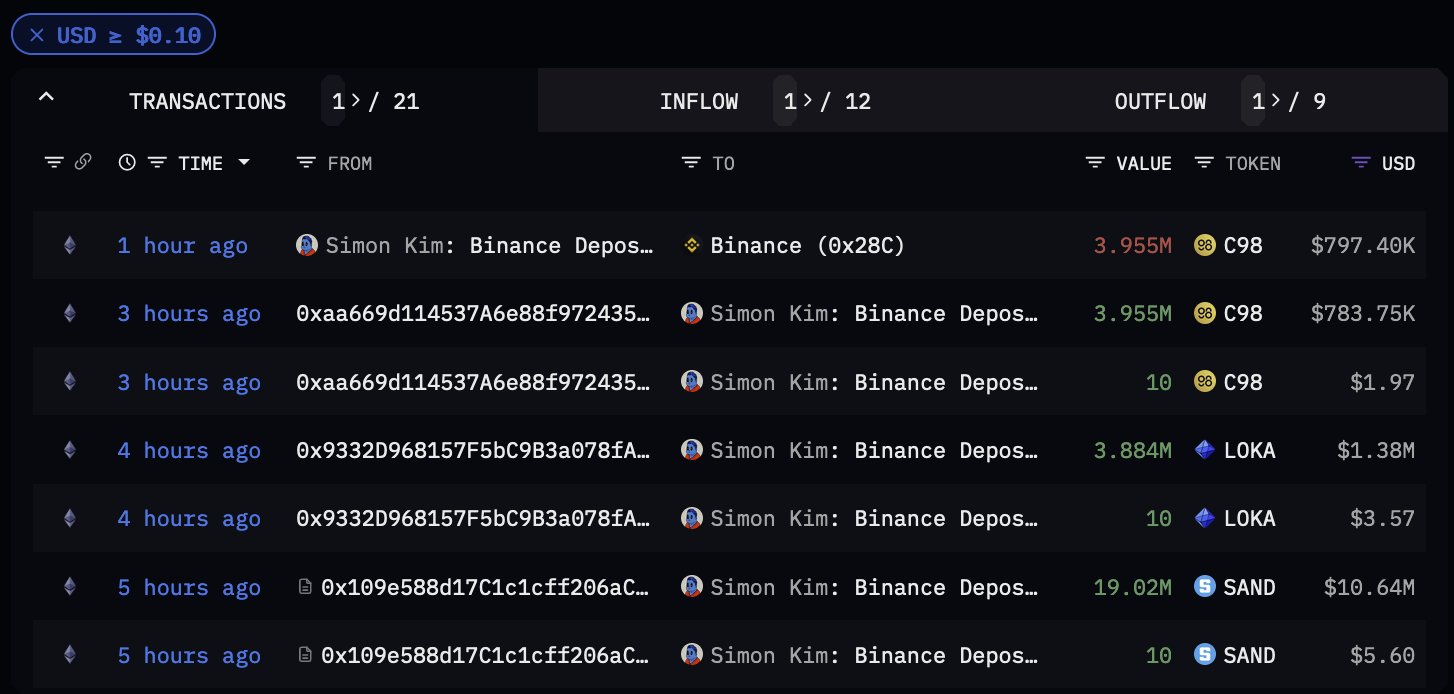Click the C98 token icon in first row
The width and height of the screenshot is (1454, 694).
point(1205,245)
